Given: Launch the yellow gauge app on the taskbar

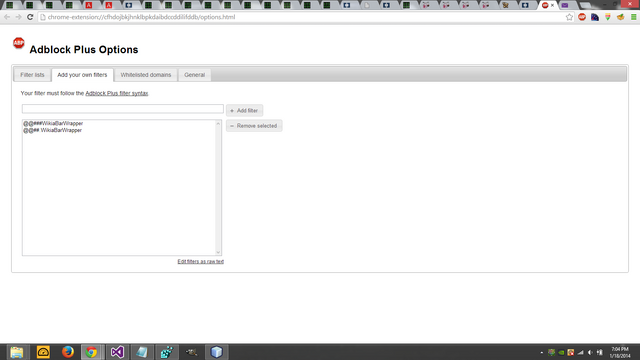Looking at the screenshot, I should click(43, 352).
